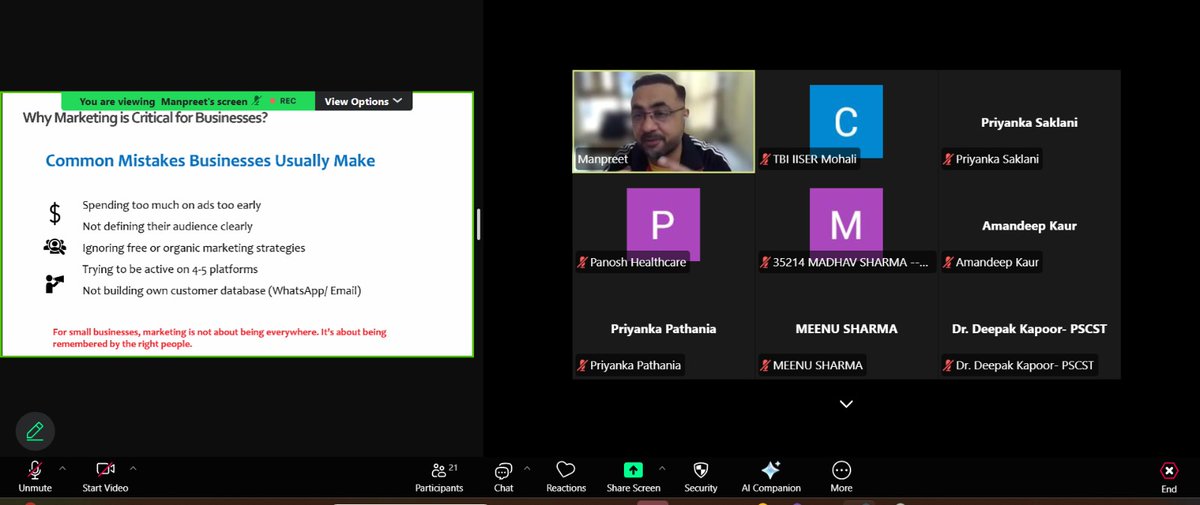Click muted mic icon beside Priyanka Saklani

[x=948, y=159]
